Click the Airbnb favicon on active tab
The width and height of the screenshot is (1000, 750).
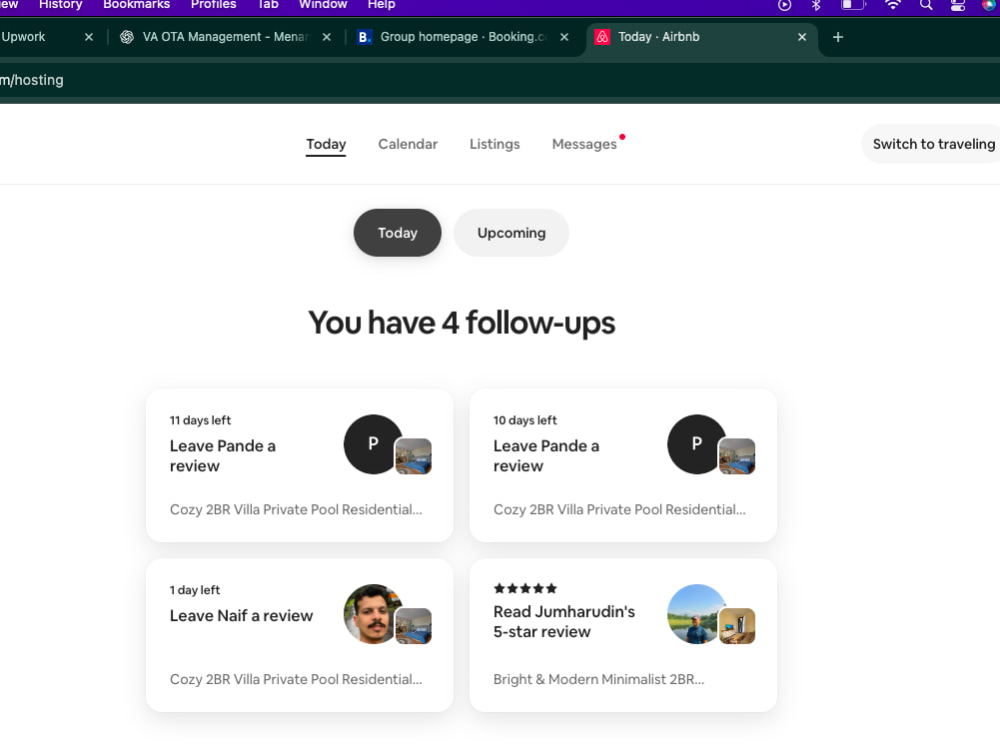coord(602,37)
